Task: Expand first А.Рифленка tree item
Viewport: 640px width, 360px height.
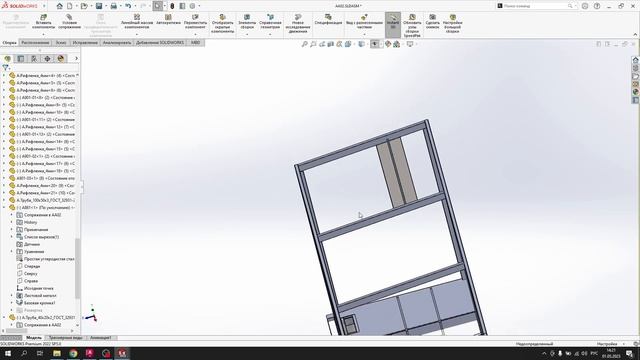Action: (x=4, y=76)
